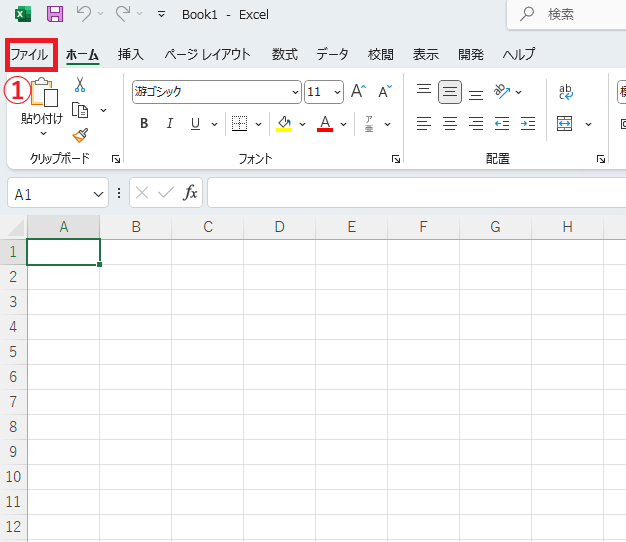
Task: Select the Format Painter brush
Action: pos(80,135)
